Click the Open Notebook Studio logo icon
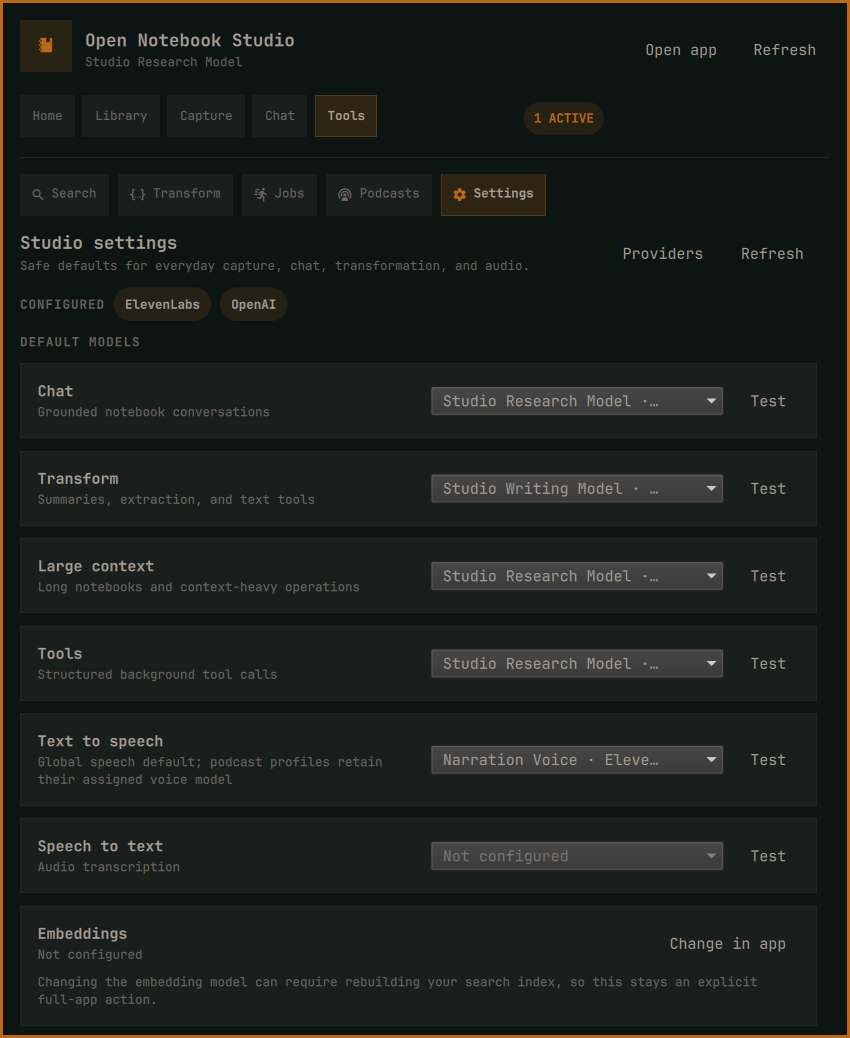This screenshot has width=850, height=1038. tap(46, 46)
